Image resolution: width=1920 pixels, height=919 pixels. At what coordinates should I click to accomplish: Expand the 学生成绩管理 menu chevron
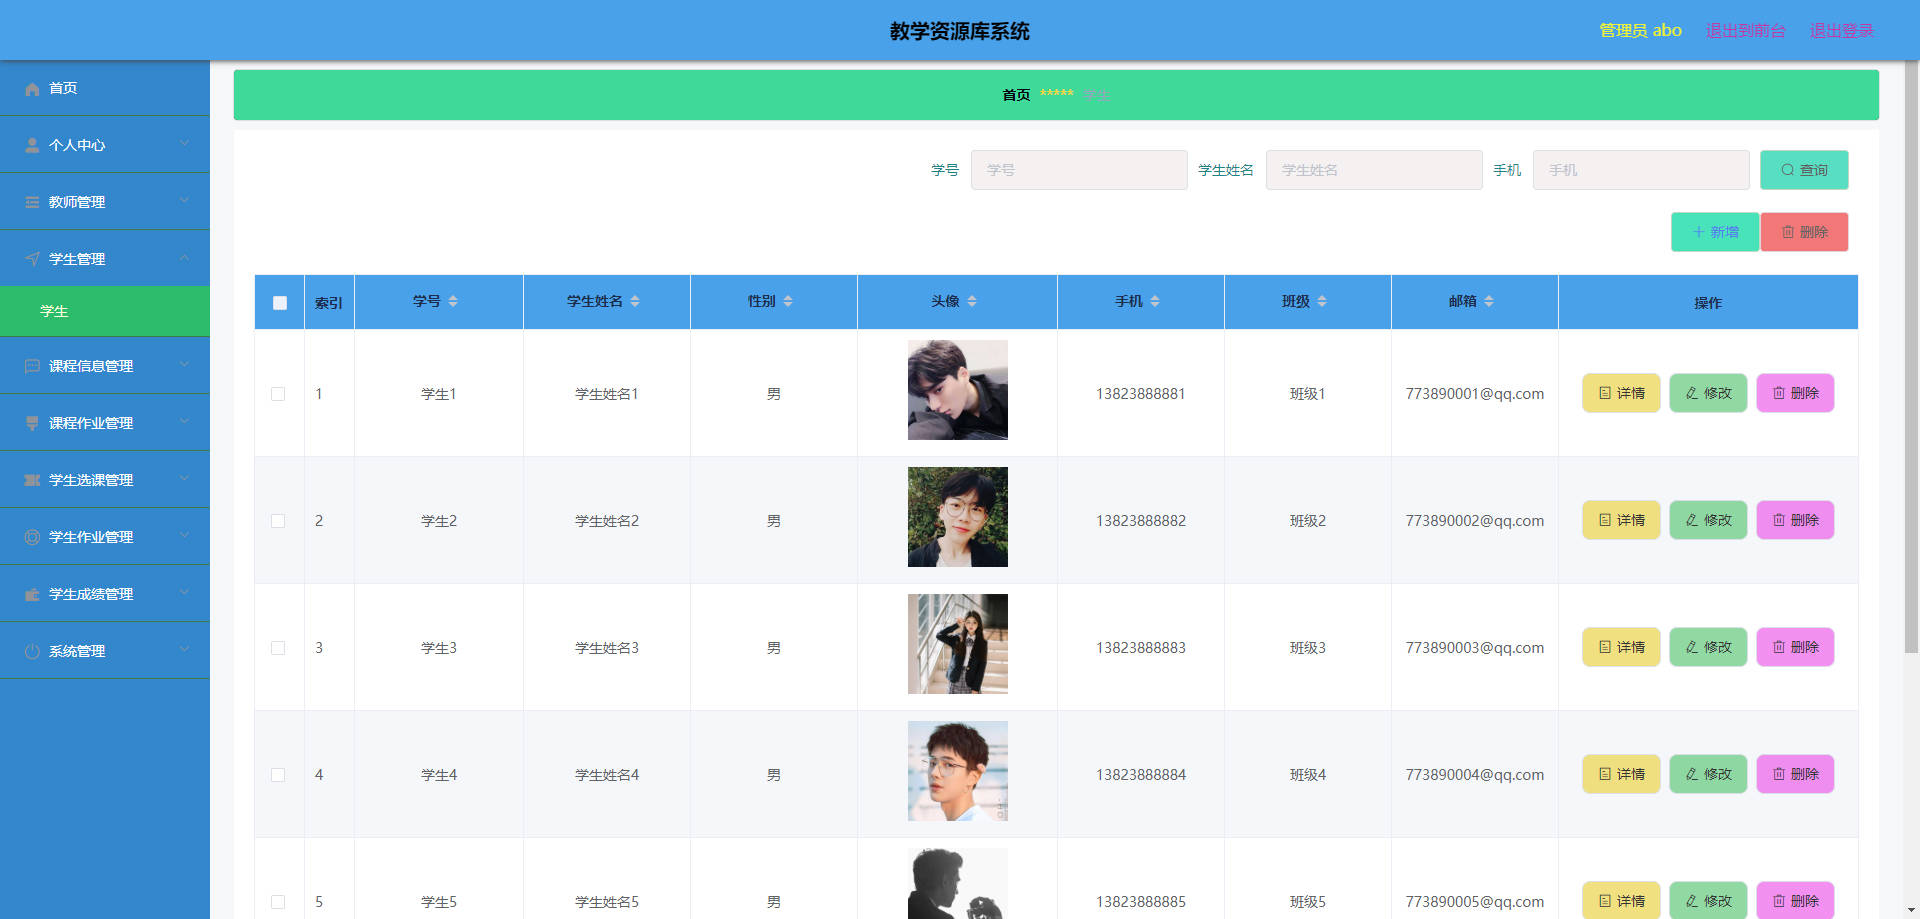click(x=184, y=593)
